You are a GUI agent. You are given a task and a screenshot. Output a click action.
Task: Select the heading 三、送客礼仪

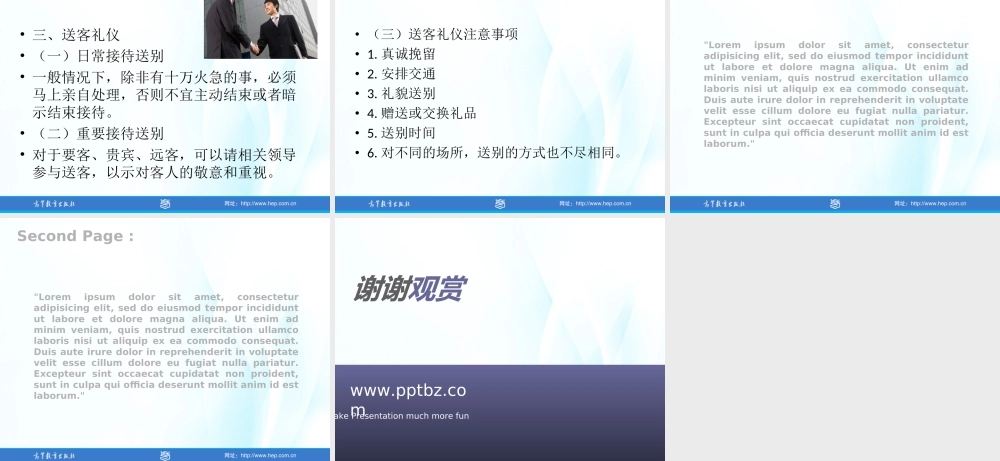[x=76, y=35]
